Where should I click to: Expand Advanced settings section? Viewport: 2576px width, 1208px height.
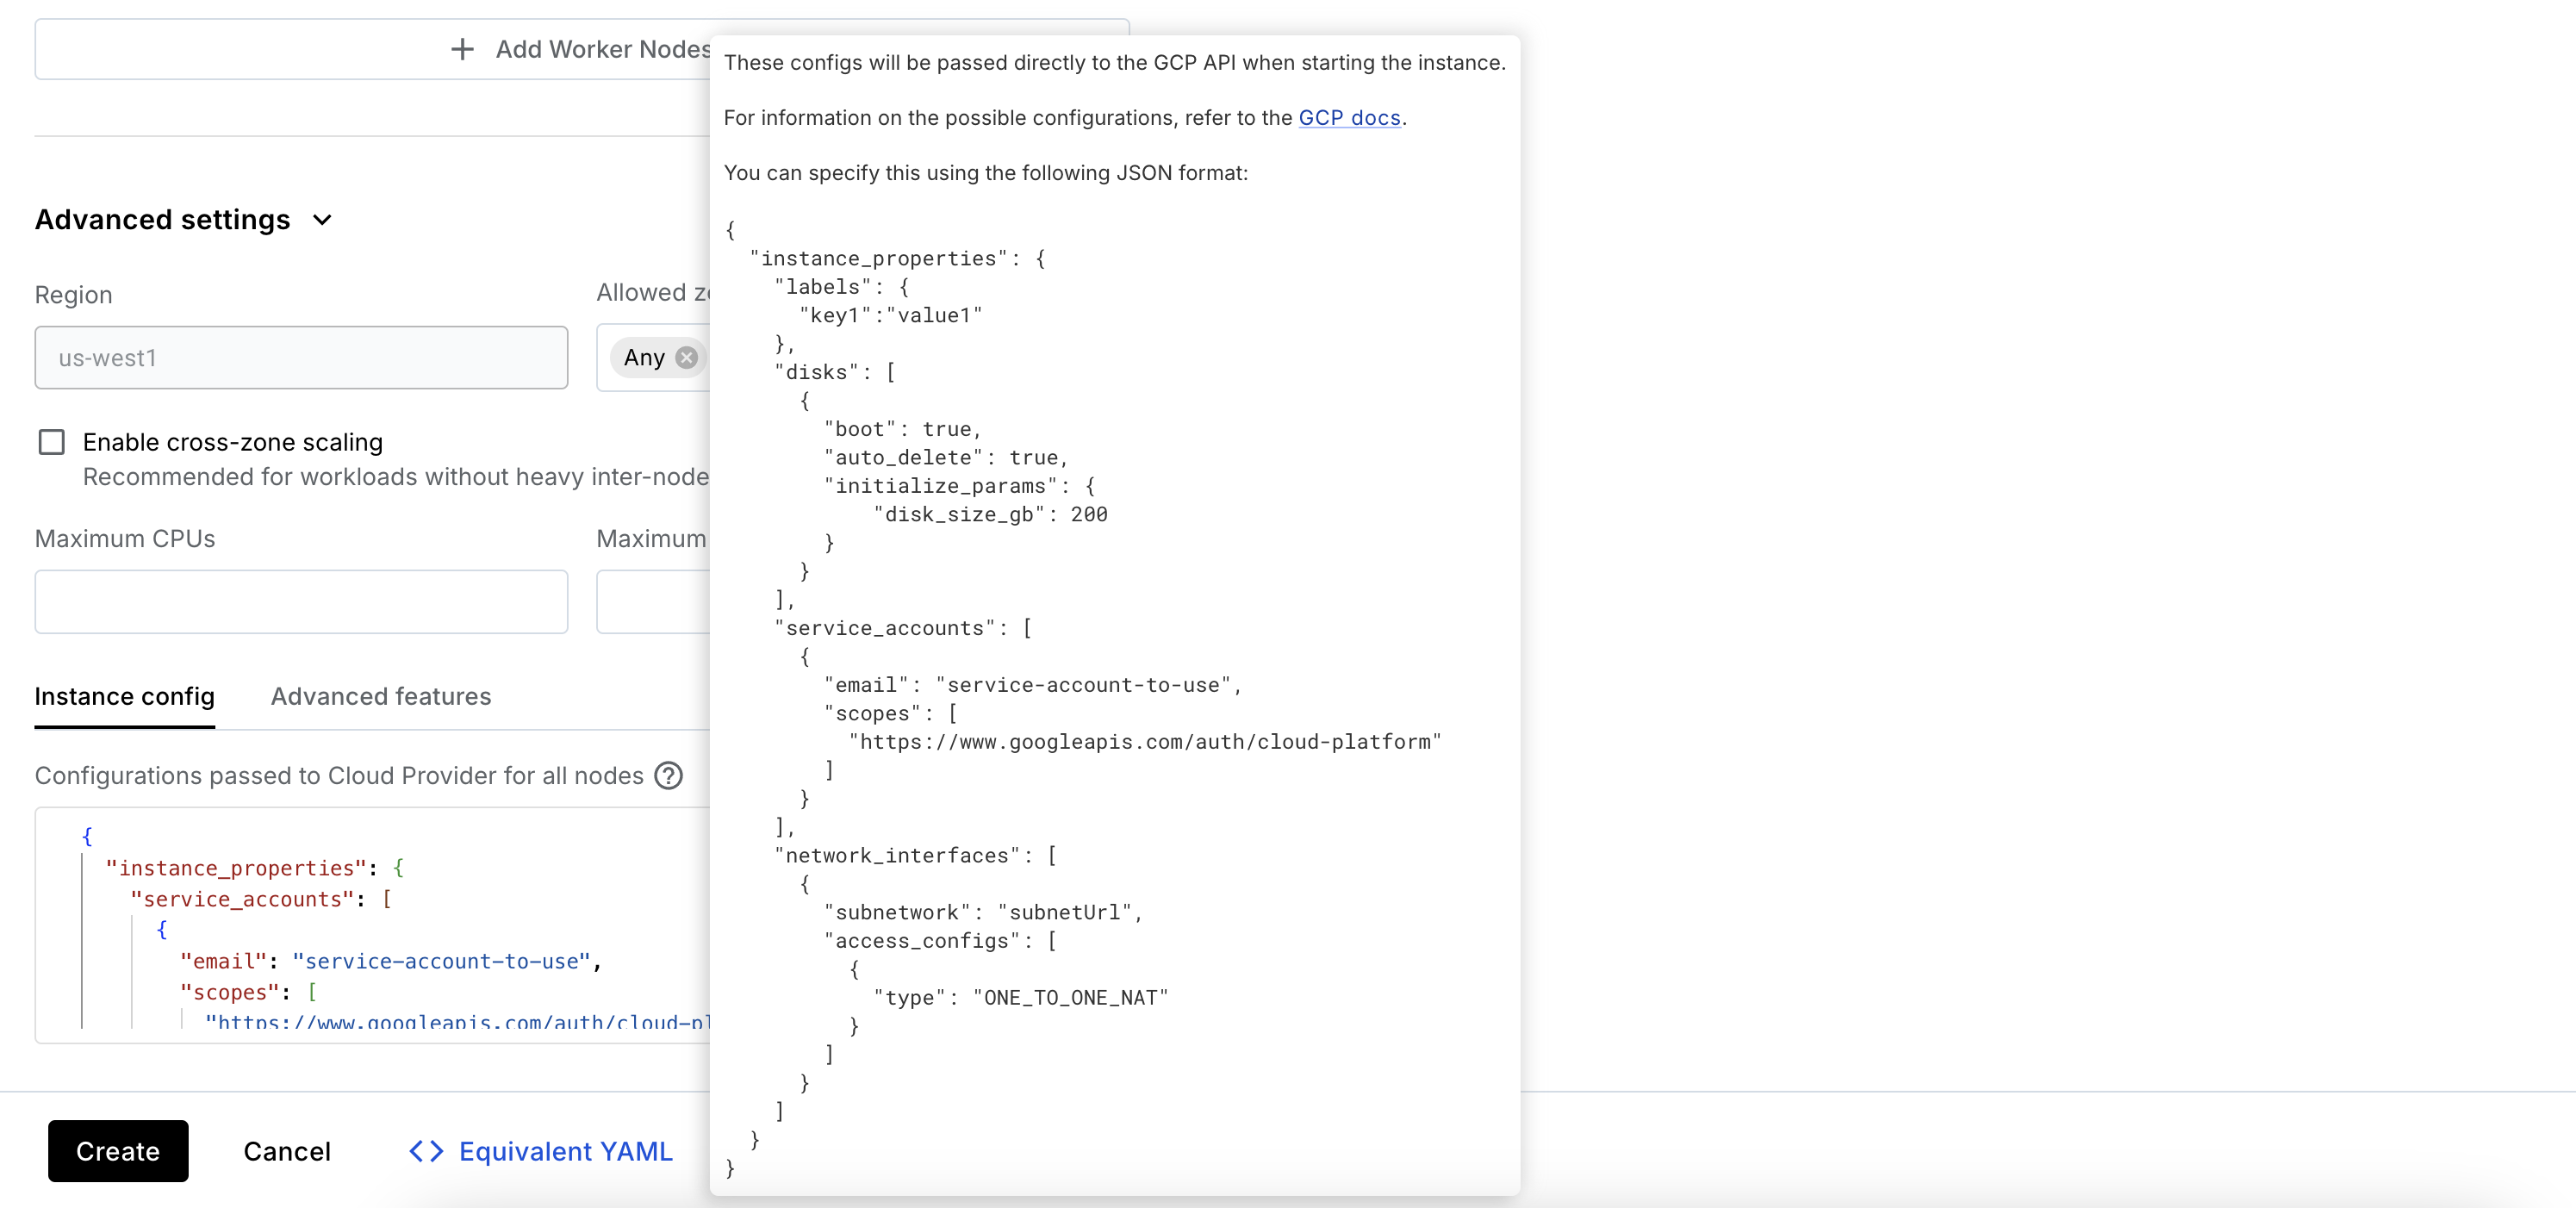point(185,219)
